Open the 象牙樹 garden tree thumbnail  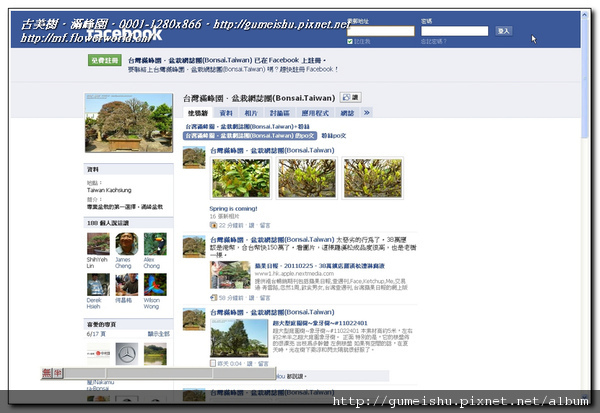coord(239,338)
